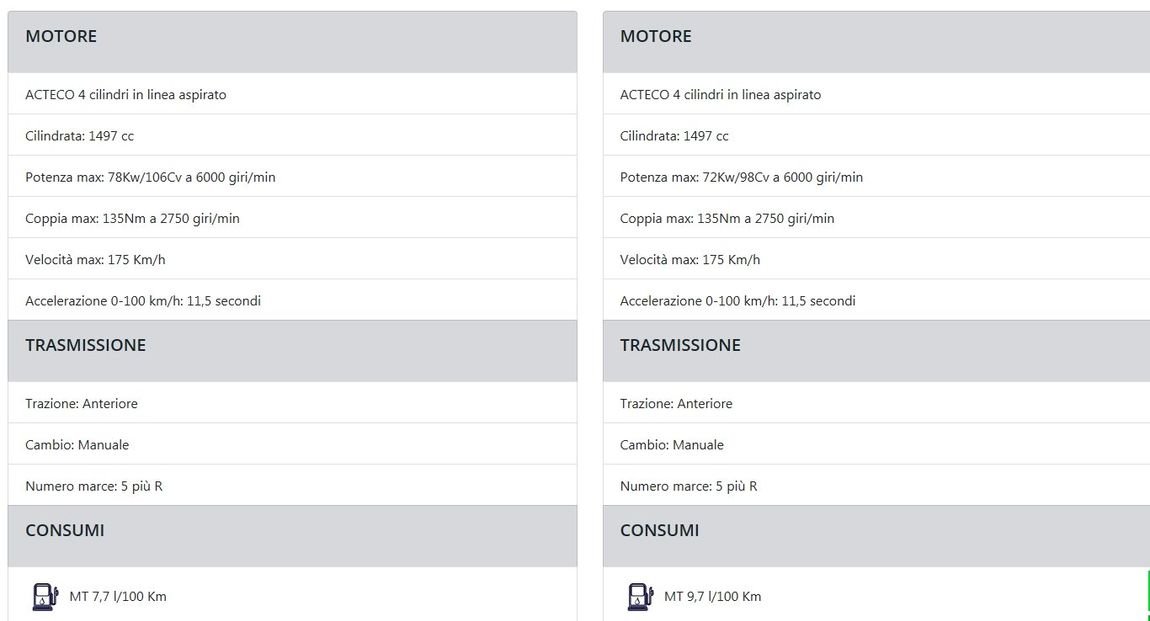This screenshot has width=1150, height=621.
Task: Click right Accelerazione 0-100 km/h row
Action: tap(876, 301)
